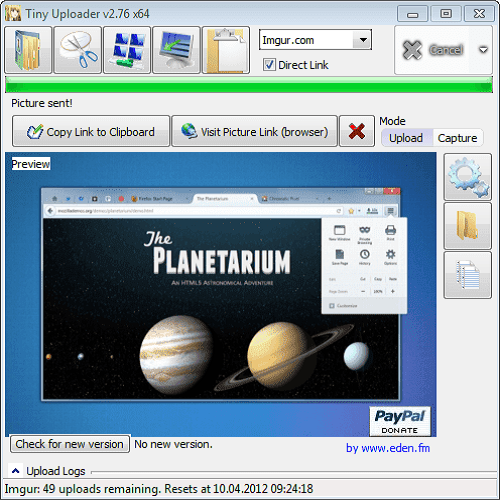Click the full screen capture monitor icon
Viewport: 500px width, 500px height.
pyautogui.click(x=176, y=50)
